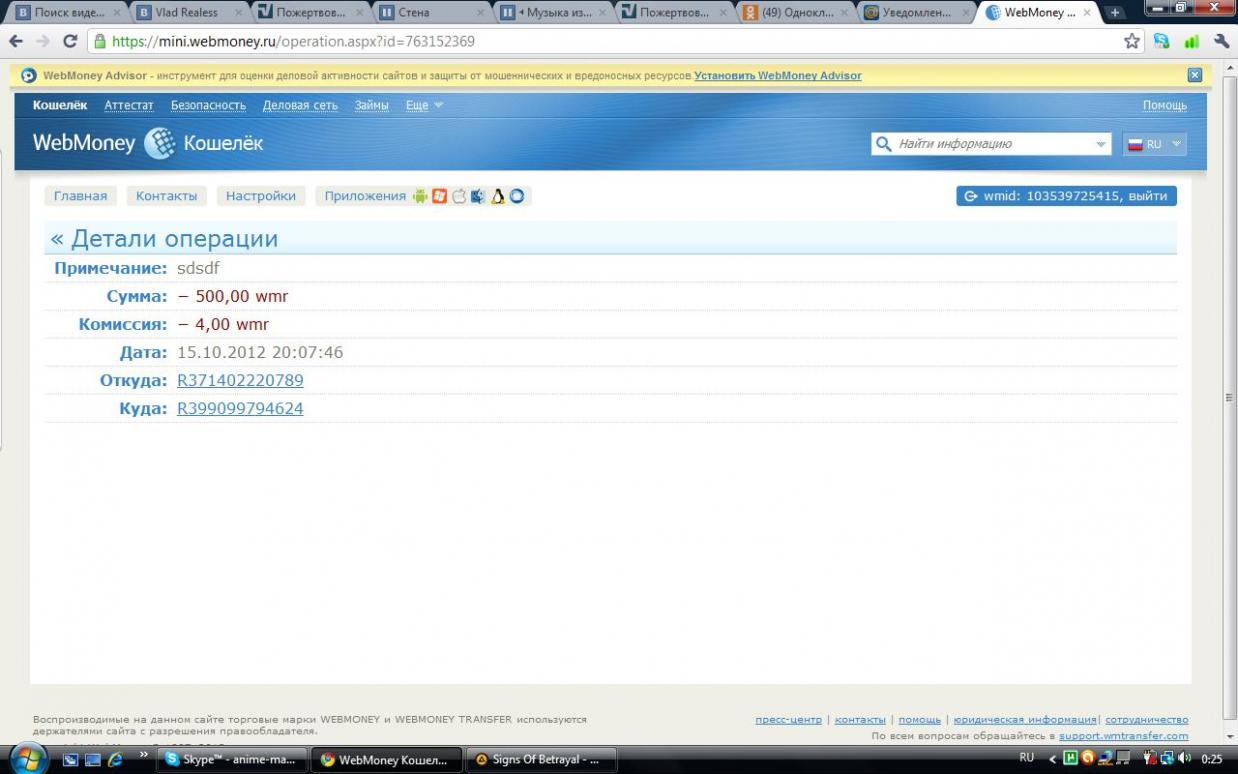Open the Аттестат menu item
Image resolution: width=1238 pixels, height=774 pixels.
(x=129, y=105)
